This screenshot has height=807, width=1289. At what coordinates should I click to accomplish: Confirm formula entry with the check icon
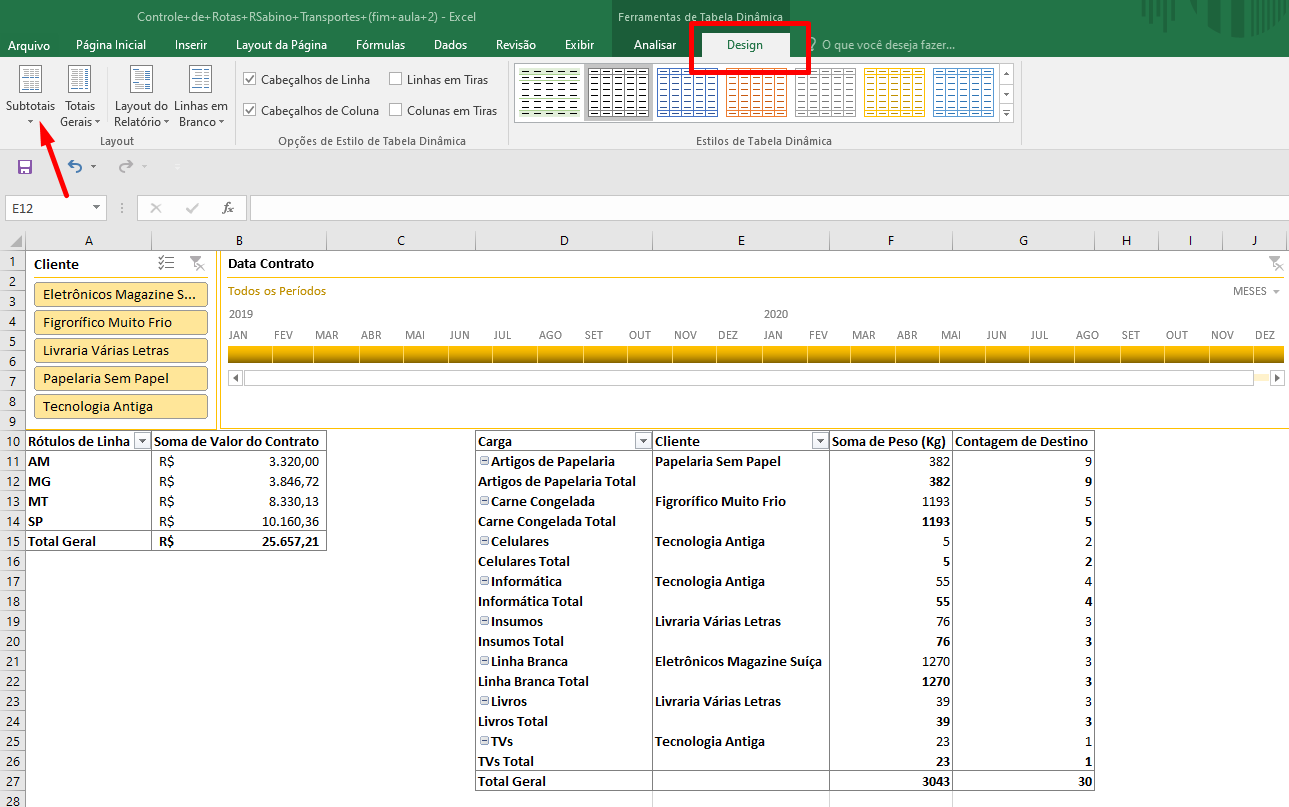coord(192,208)
